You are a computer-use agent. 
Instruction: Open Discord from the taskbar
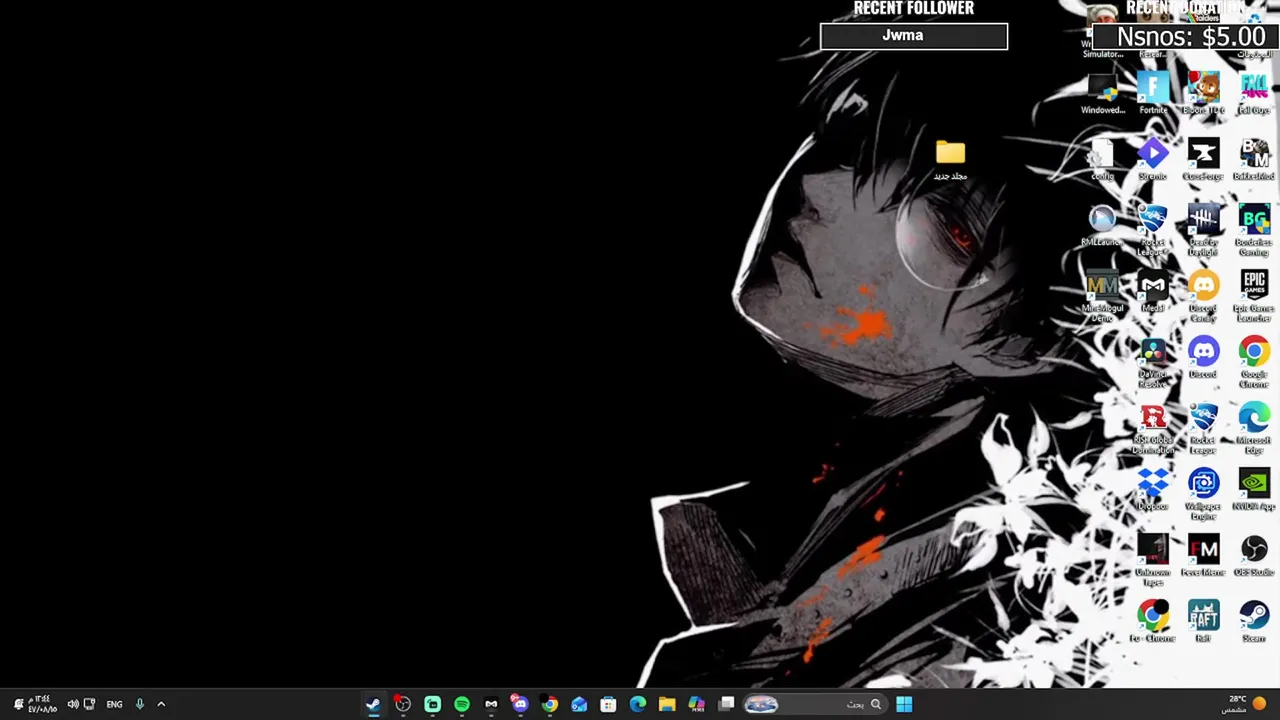[520, 704]
